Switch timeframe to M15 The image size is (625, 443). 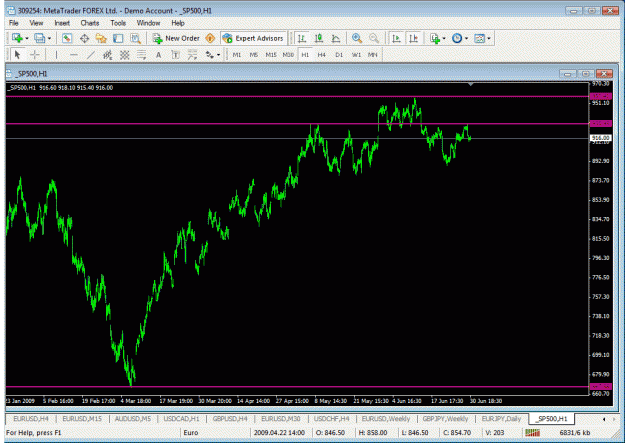[271, 55]
